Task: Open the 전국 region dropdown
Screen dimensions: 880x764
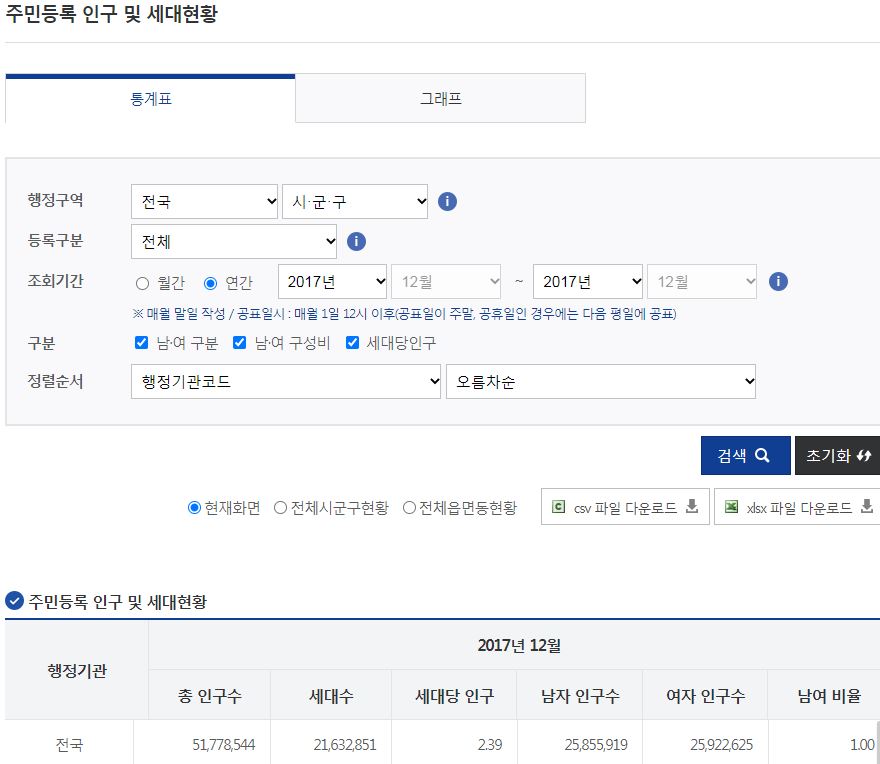Action: click(204, 201)
